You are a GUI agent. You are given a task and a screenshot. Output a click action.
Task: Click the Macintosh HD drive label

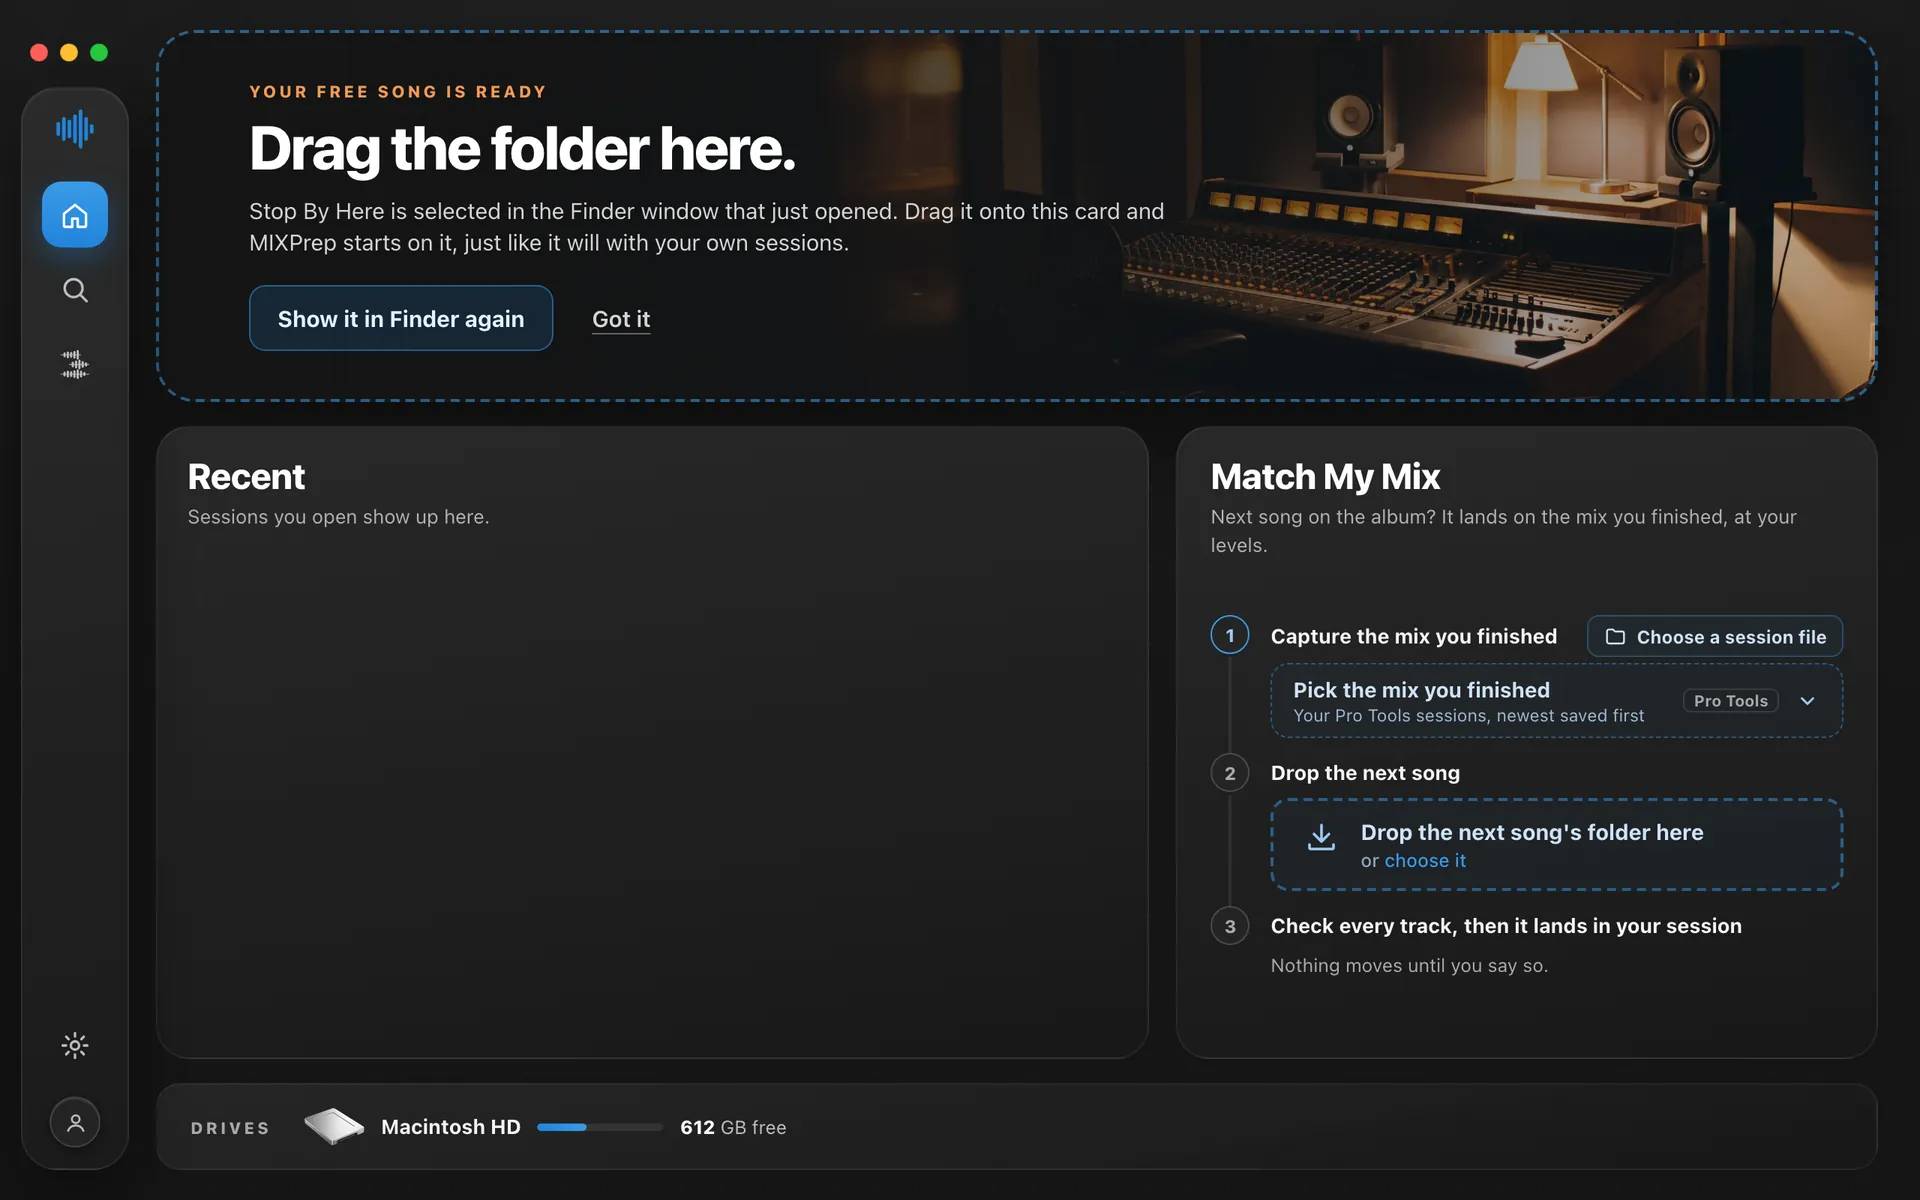coord(451,1127)
